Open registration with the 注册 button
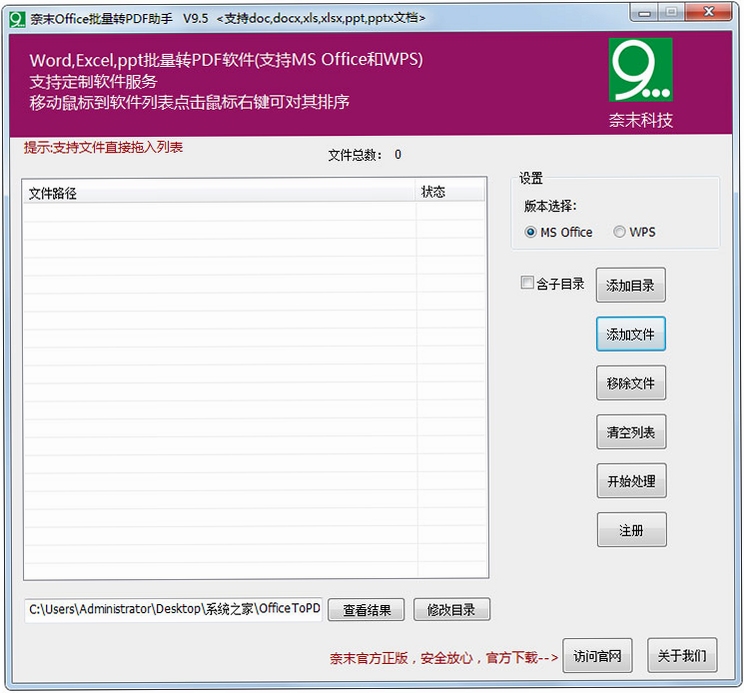Image resolution: width=744 pixels, height=693 pixels. coord(632,529)
